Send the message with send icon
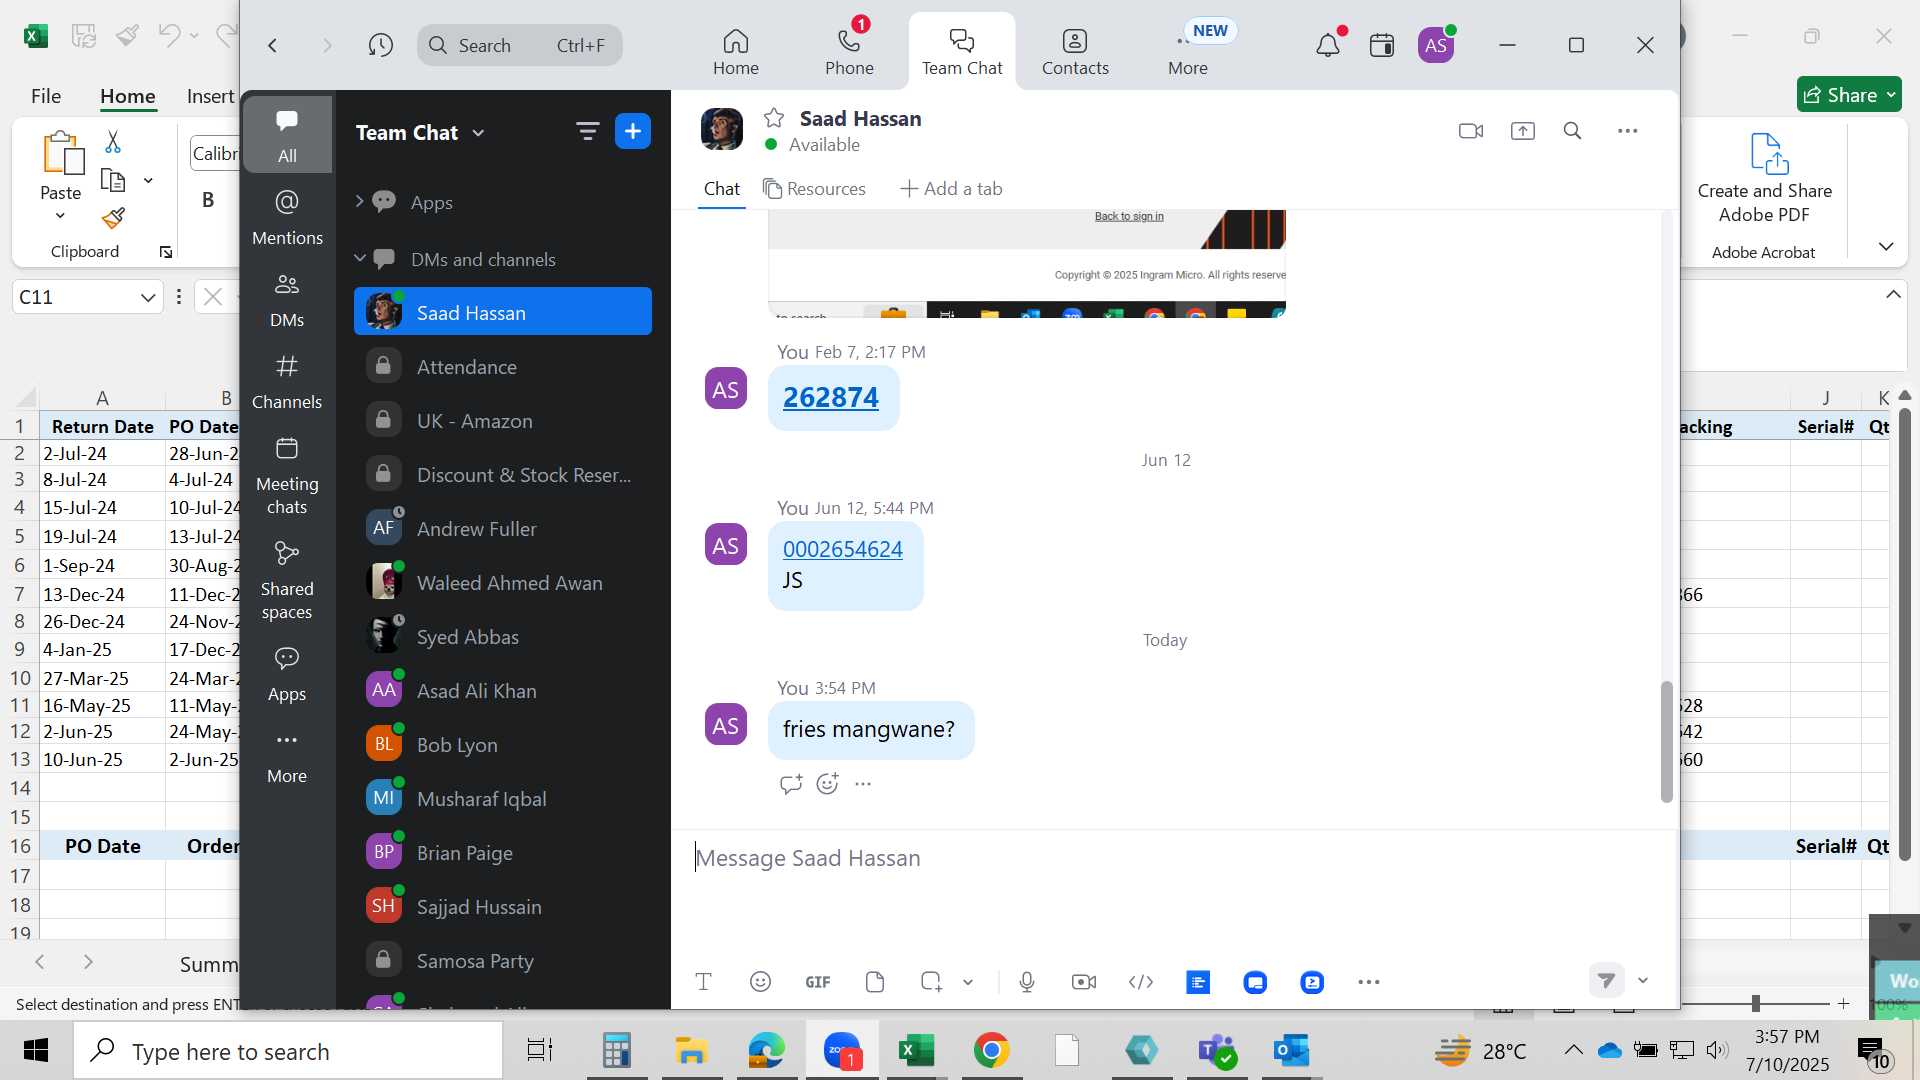1920x1080 pixels. pos(1606,981)
